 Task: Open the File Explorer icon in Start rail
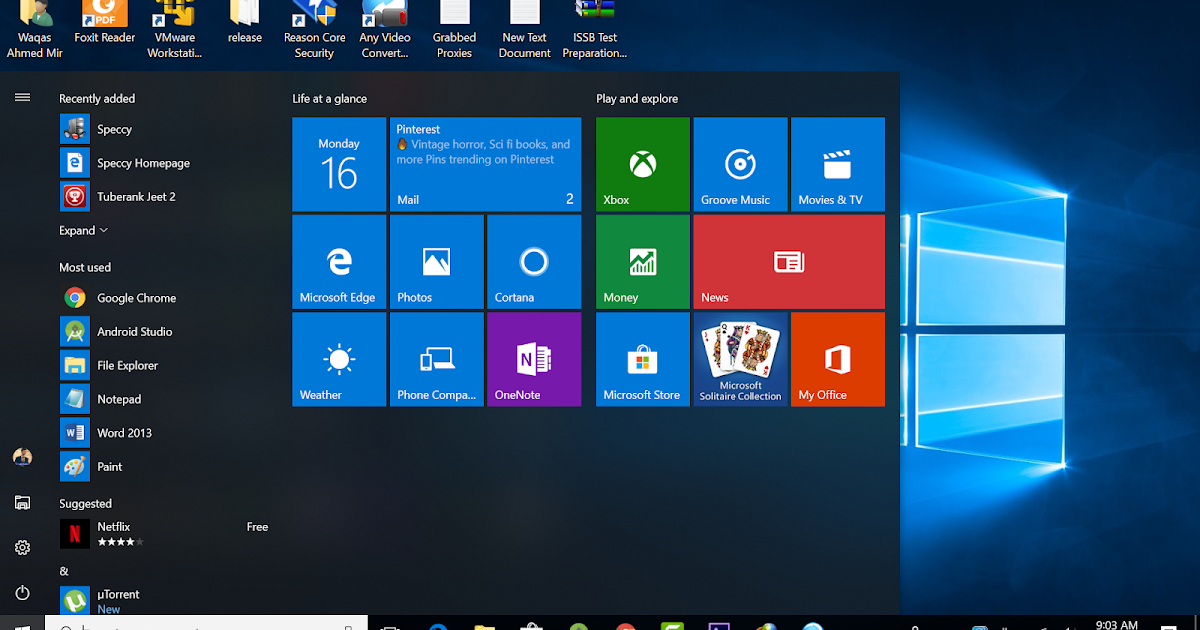pos(22,503)
